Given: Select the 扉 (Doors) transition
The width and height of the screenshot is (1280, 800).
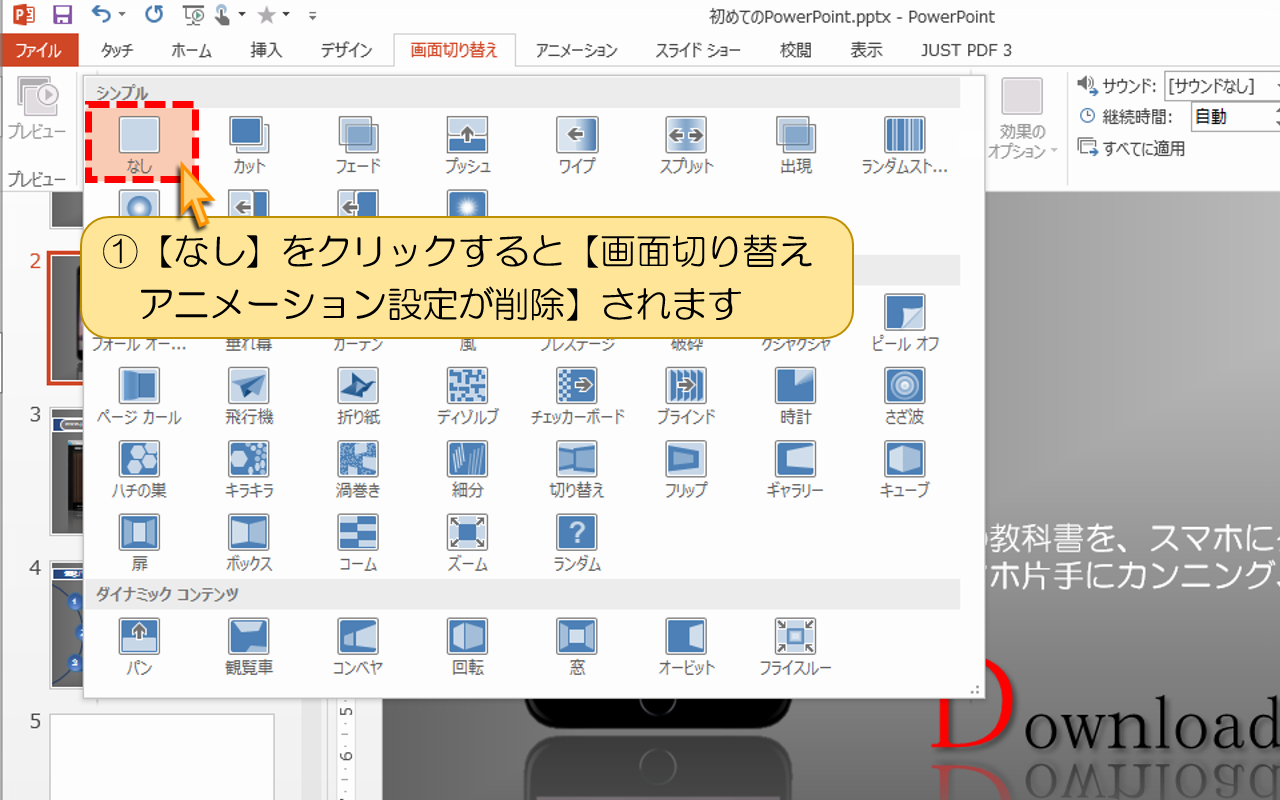Looking at the screenshot, I should [139, 543].
